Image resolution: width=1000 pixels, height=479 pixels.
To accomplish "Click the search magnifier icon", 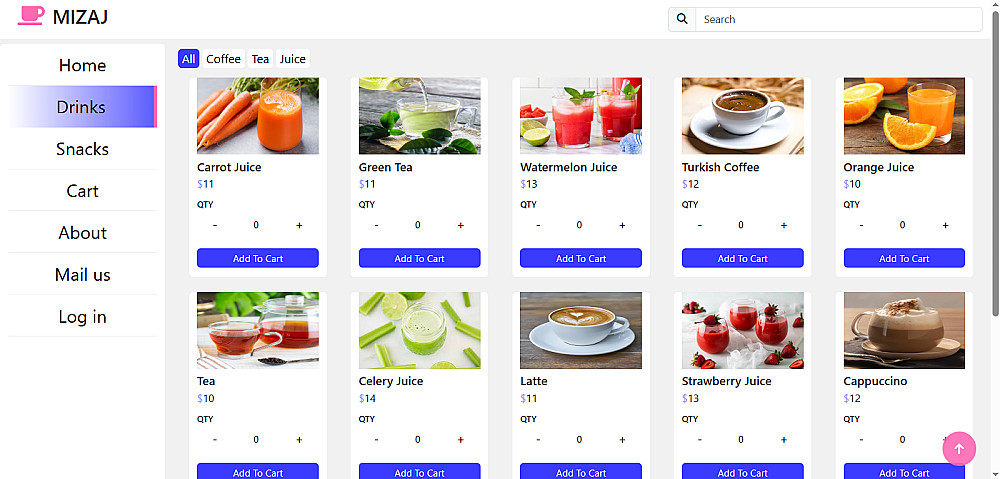I will click(x=682, y=19).
